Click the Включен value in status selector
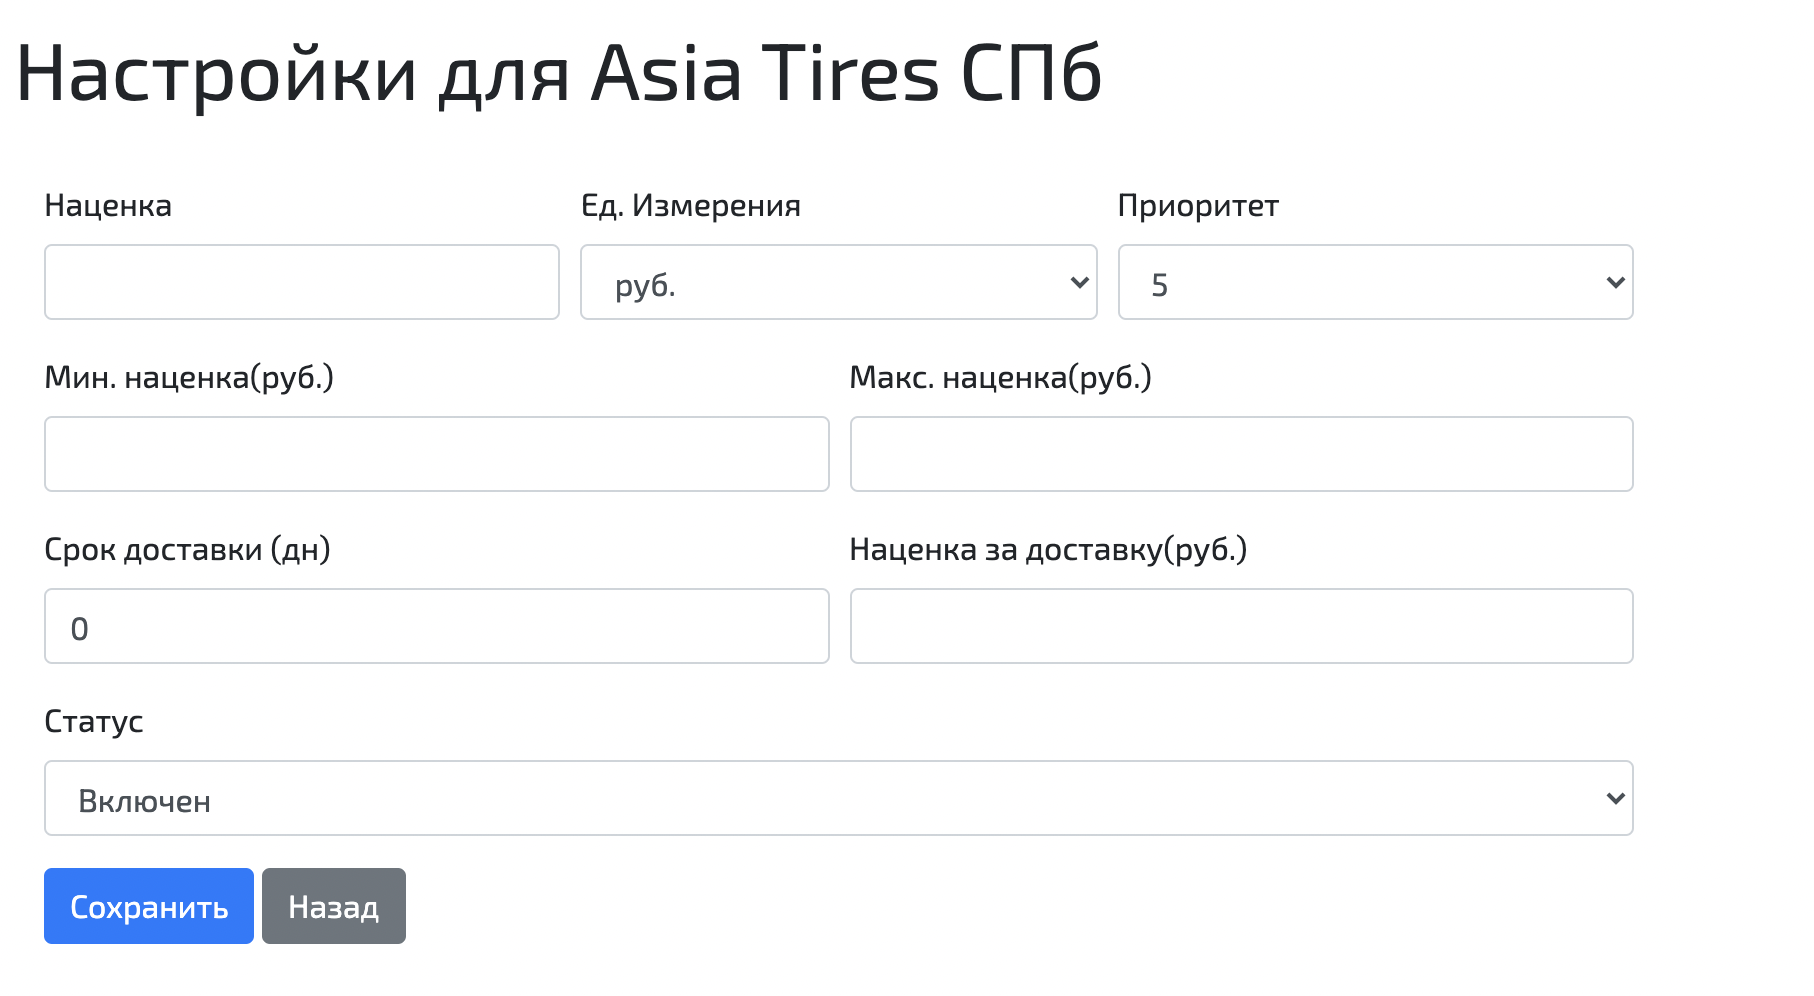 (x=145, y=798)
